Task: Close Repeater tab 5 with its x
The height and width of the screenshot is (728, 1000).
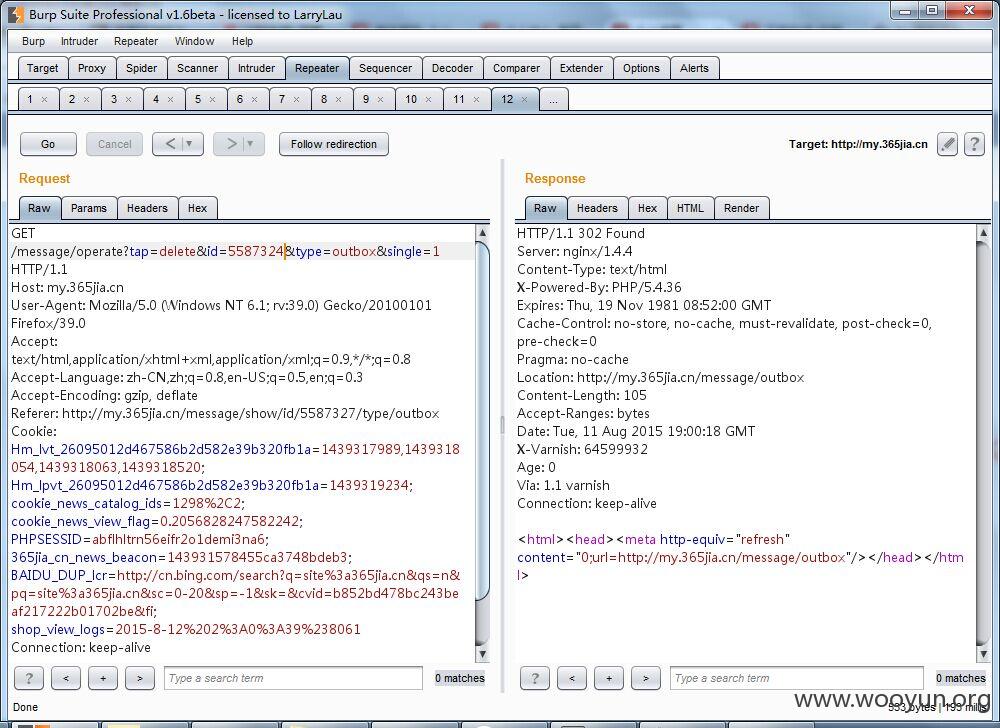Action: tap(212, 99)
